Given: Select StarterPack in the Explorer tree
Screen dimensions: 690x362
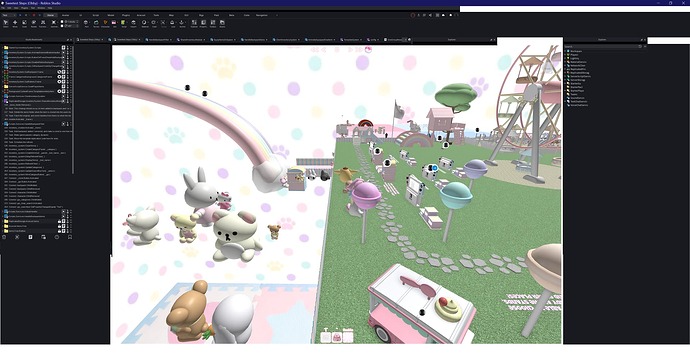Looking at the screenshot, I should (x=576, y=87).
